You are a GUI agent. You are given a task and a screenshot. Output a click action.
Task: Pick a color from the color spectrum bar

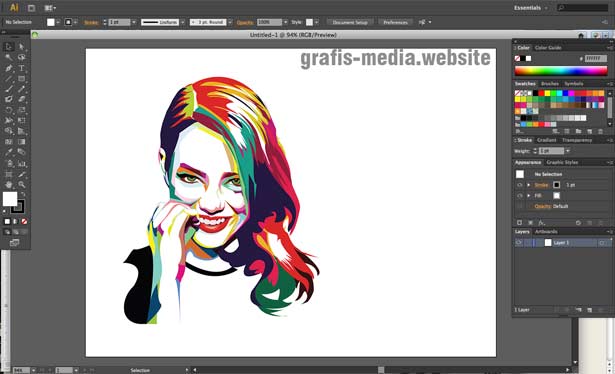coord(561,71)
